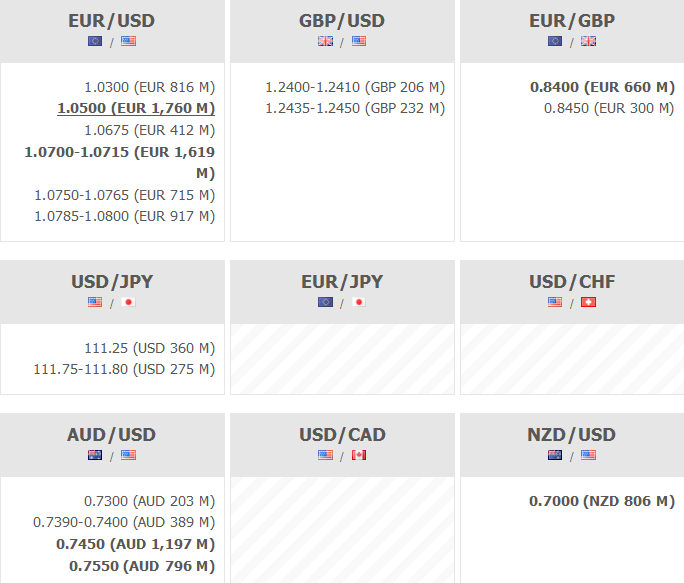This screenshot has height=583, width=684.
Task: Click the UK flag under GBP/USD heading
Action: [325, 41]
